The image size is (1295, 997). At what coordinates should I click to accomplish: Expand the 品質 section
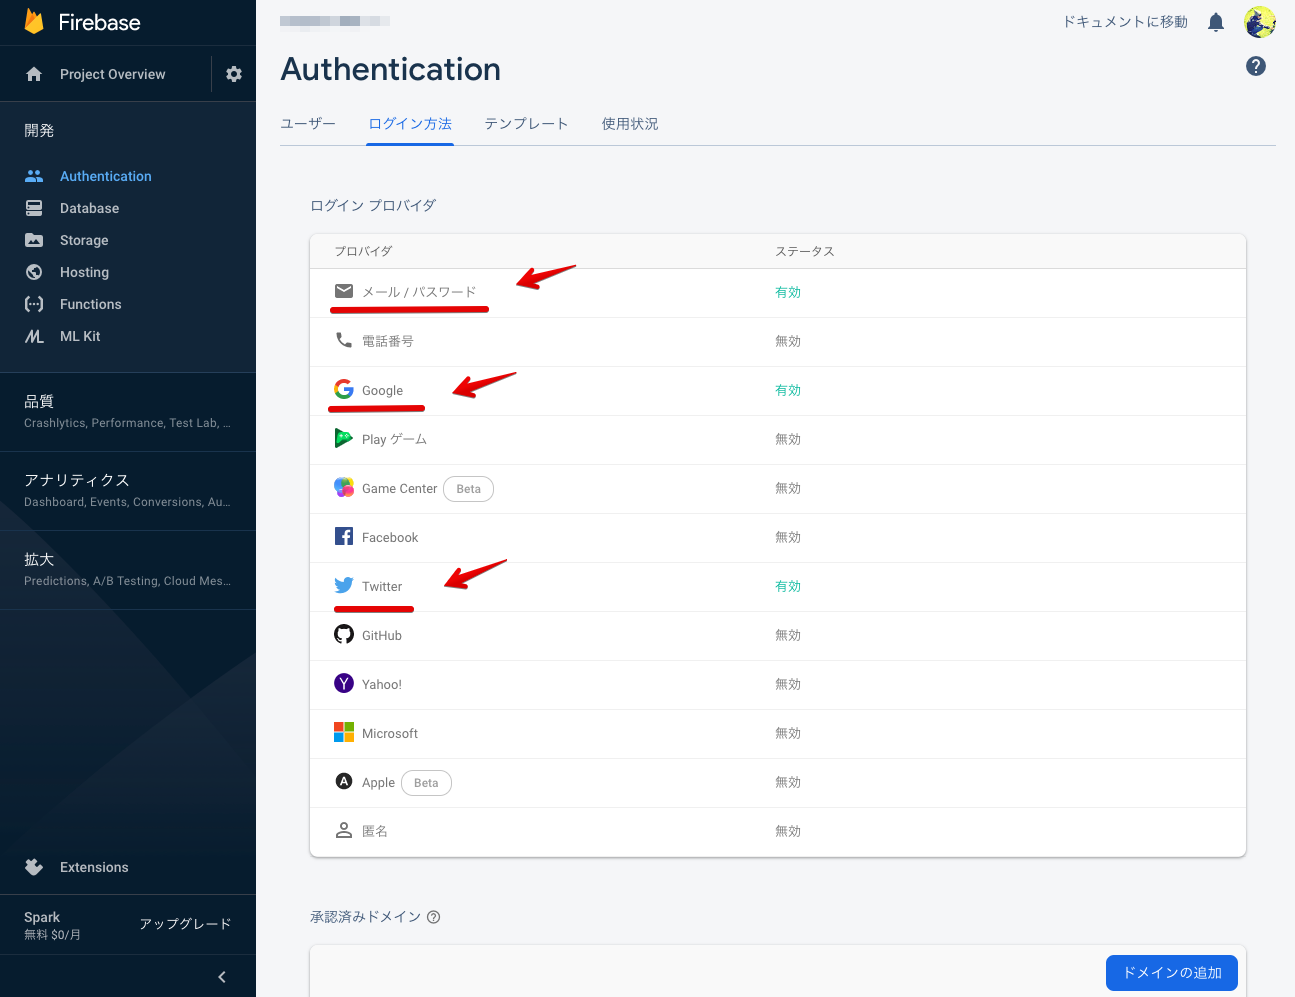click(128, 411)
